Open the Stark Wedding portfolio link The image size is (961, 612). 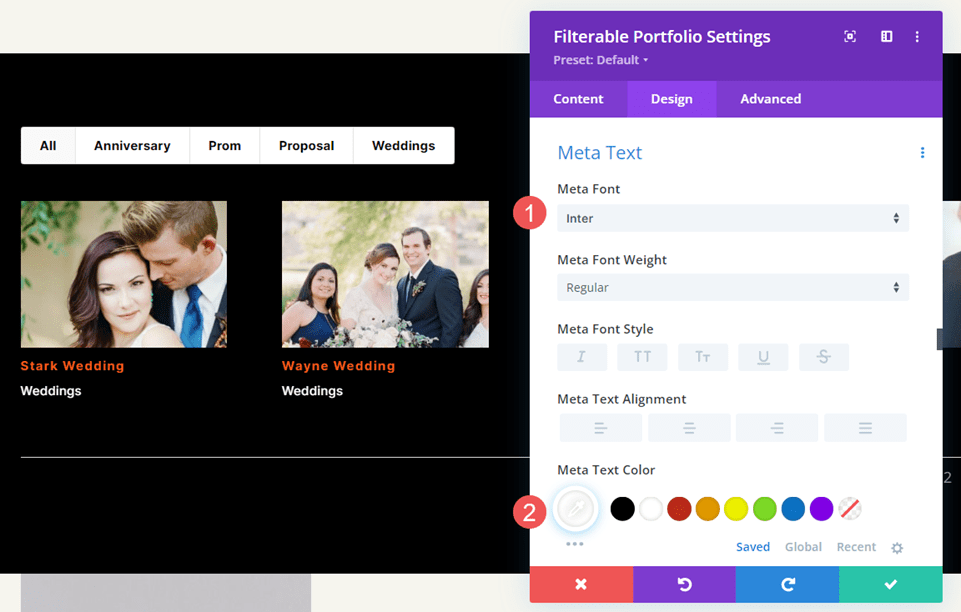[72, 365]
